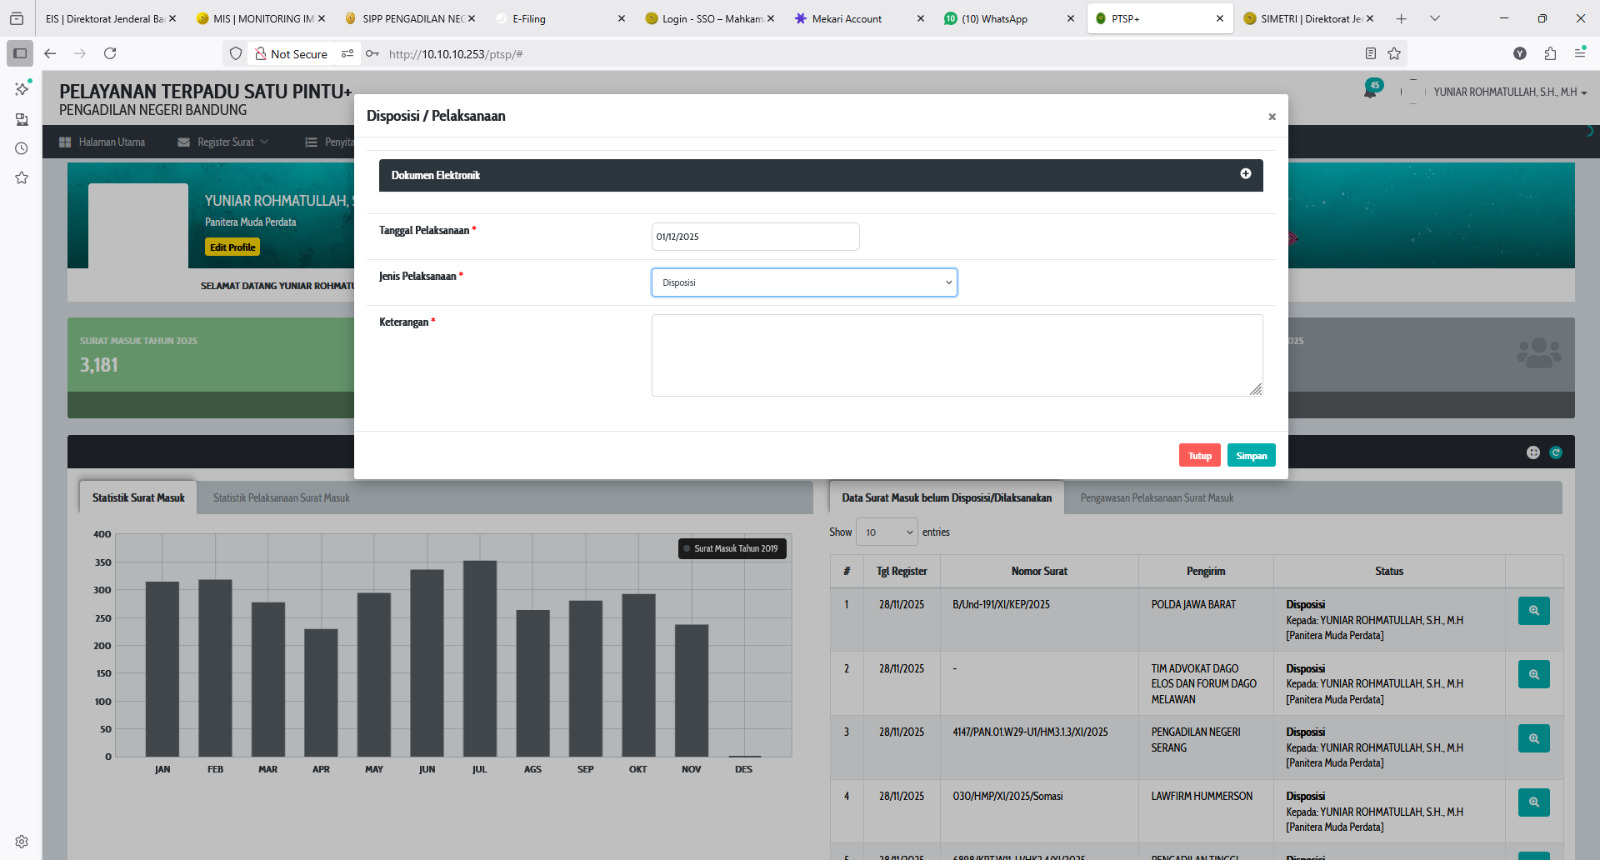This screenshot has height=860, width=1600.
Task: Reload the page with the refresh icon
Action: click(110, 54)
